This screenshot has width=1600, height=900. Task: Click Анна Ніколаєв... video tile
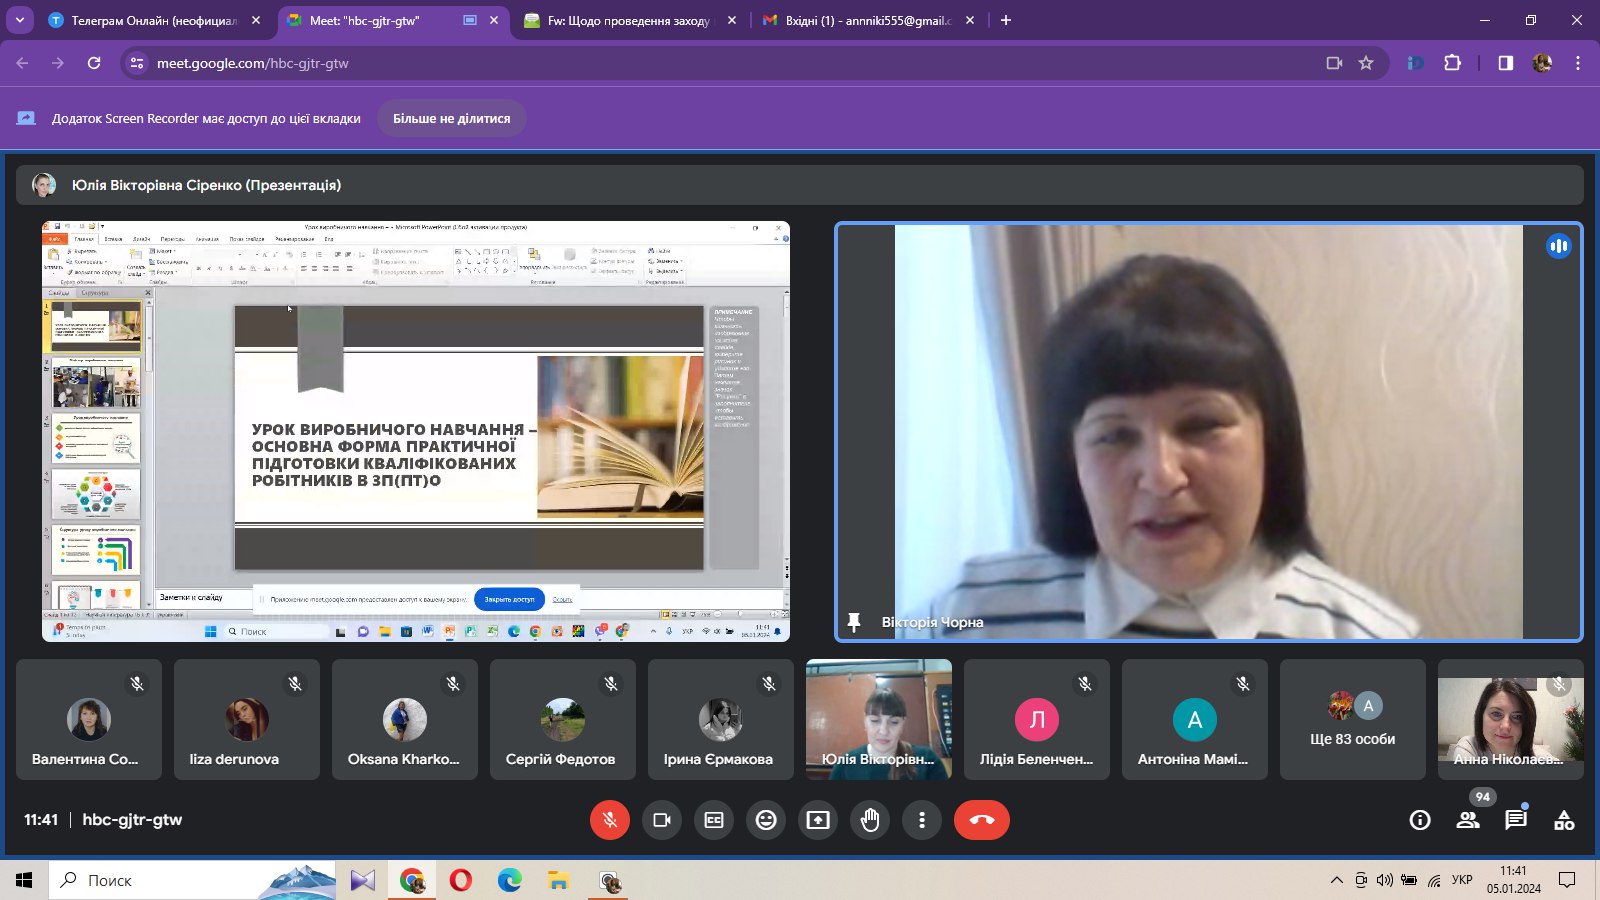[1511, 719]
